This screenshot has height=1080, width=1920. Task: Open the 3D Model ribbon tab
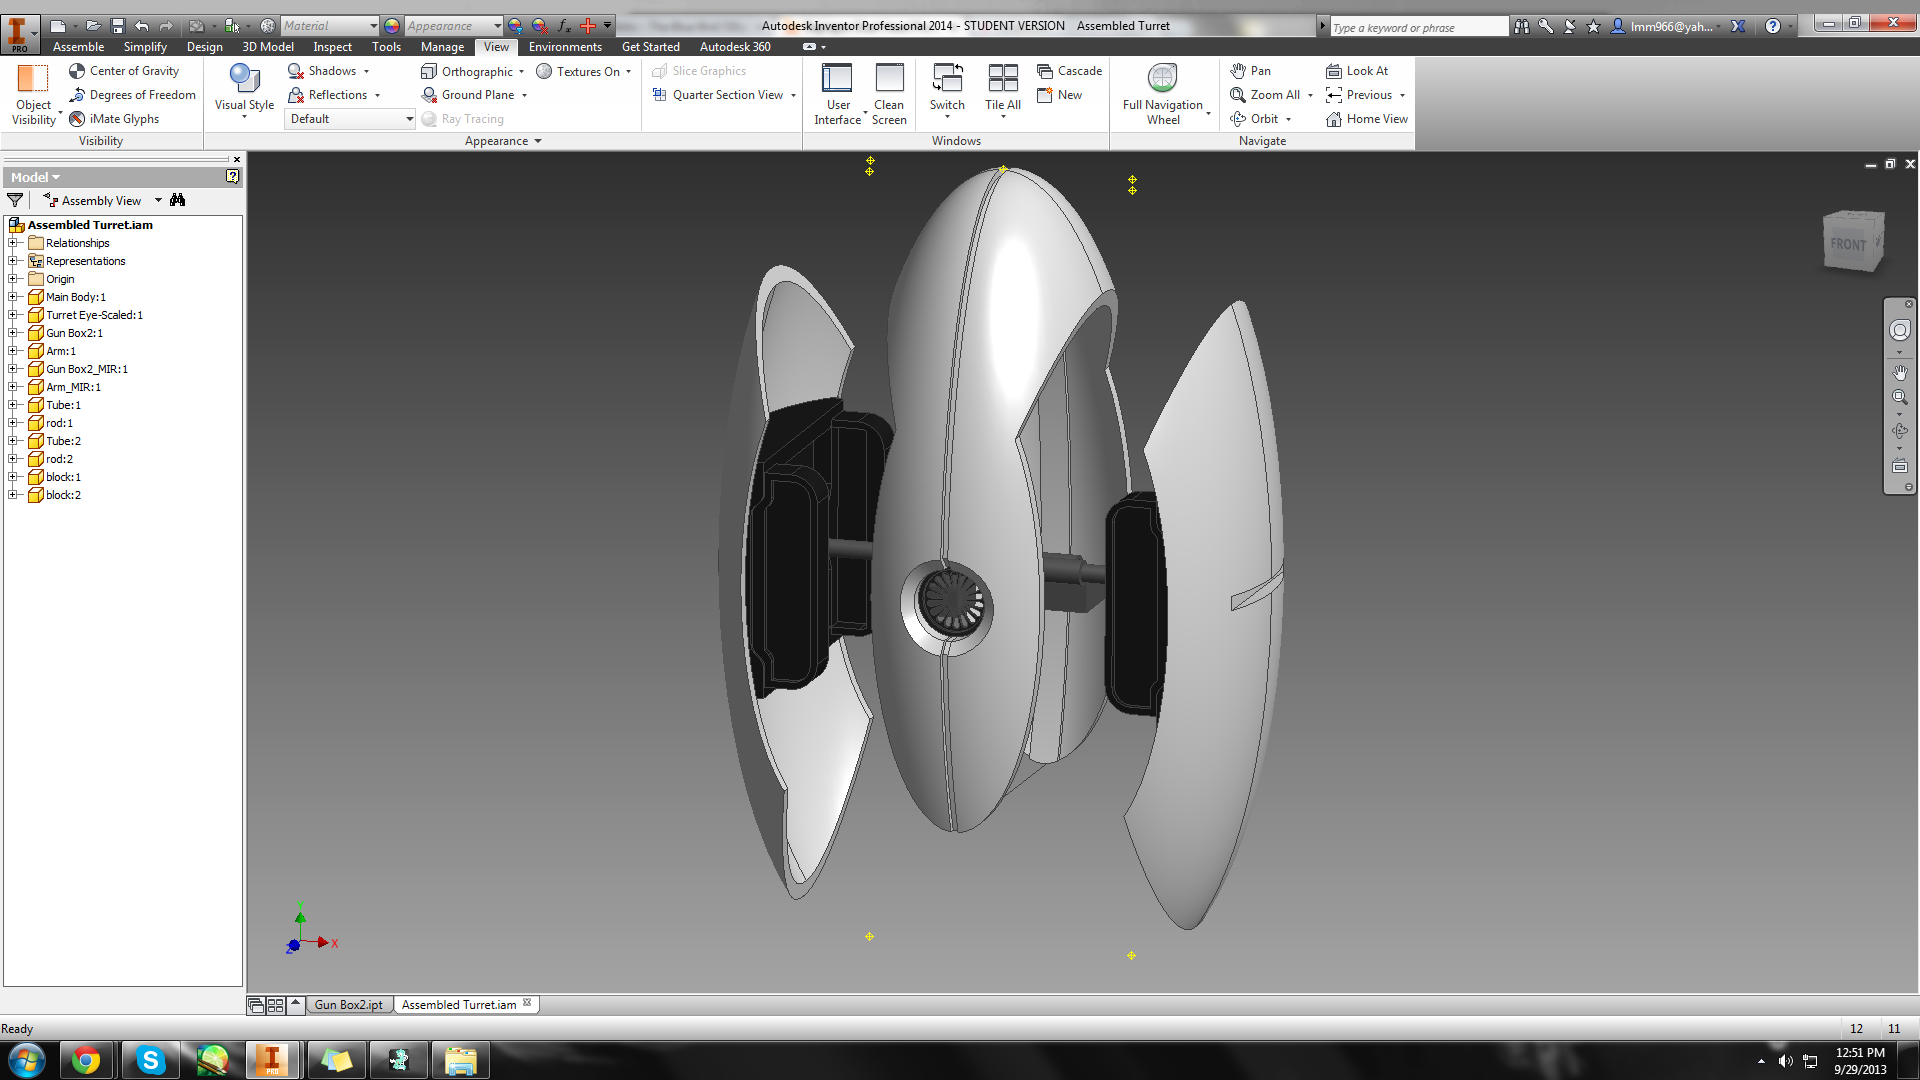tap(268, 47)
